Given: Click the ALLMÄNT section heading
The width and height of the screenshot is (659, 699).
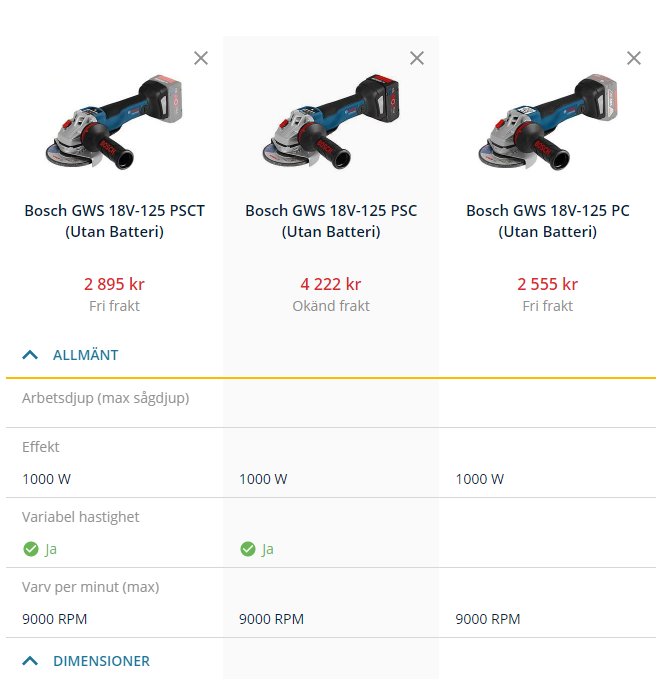Looking at the screenshot, I should (x=86, y=355).
